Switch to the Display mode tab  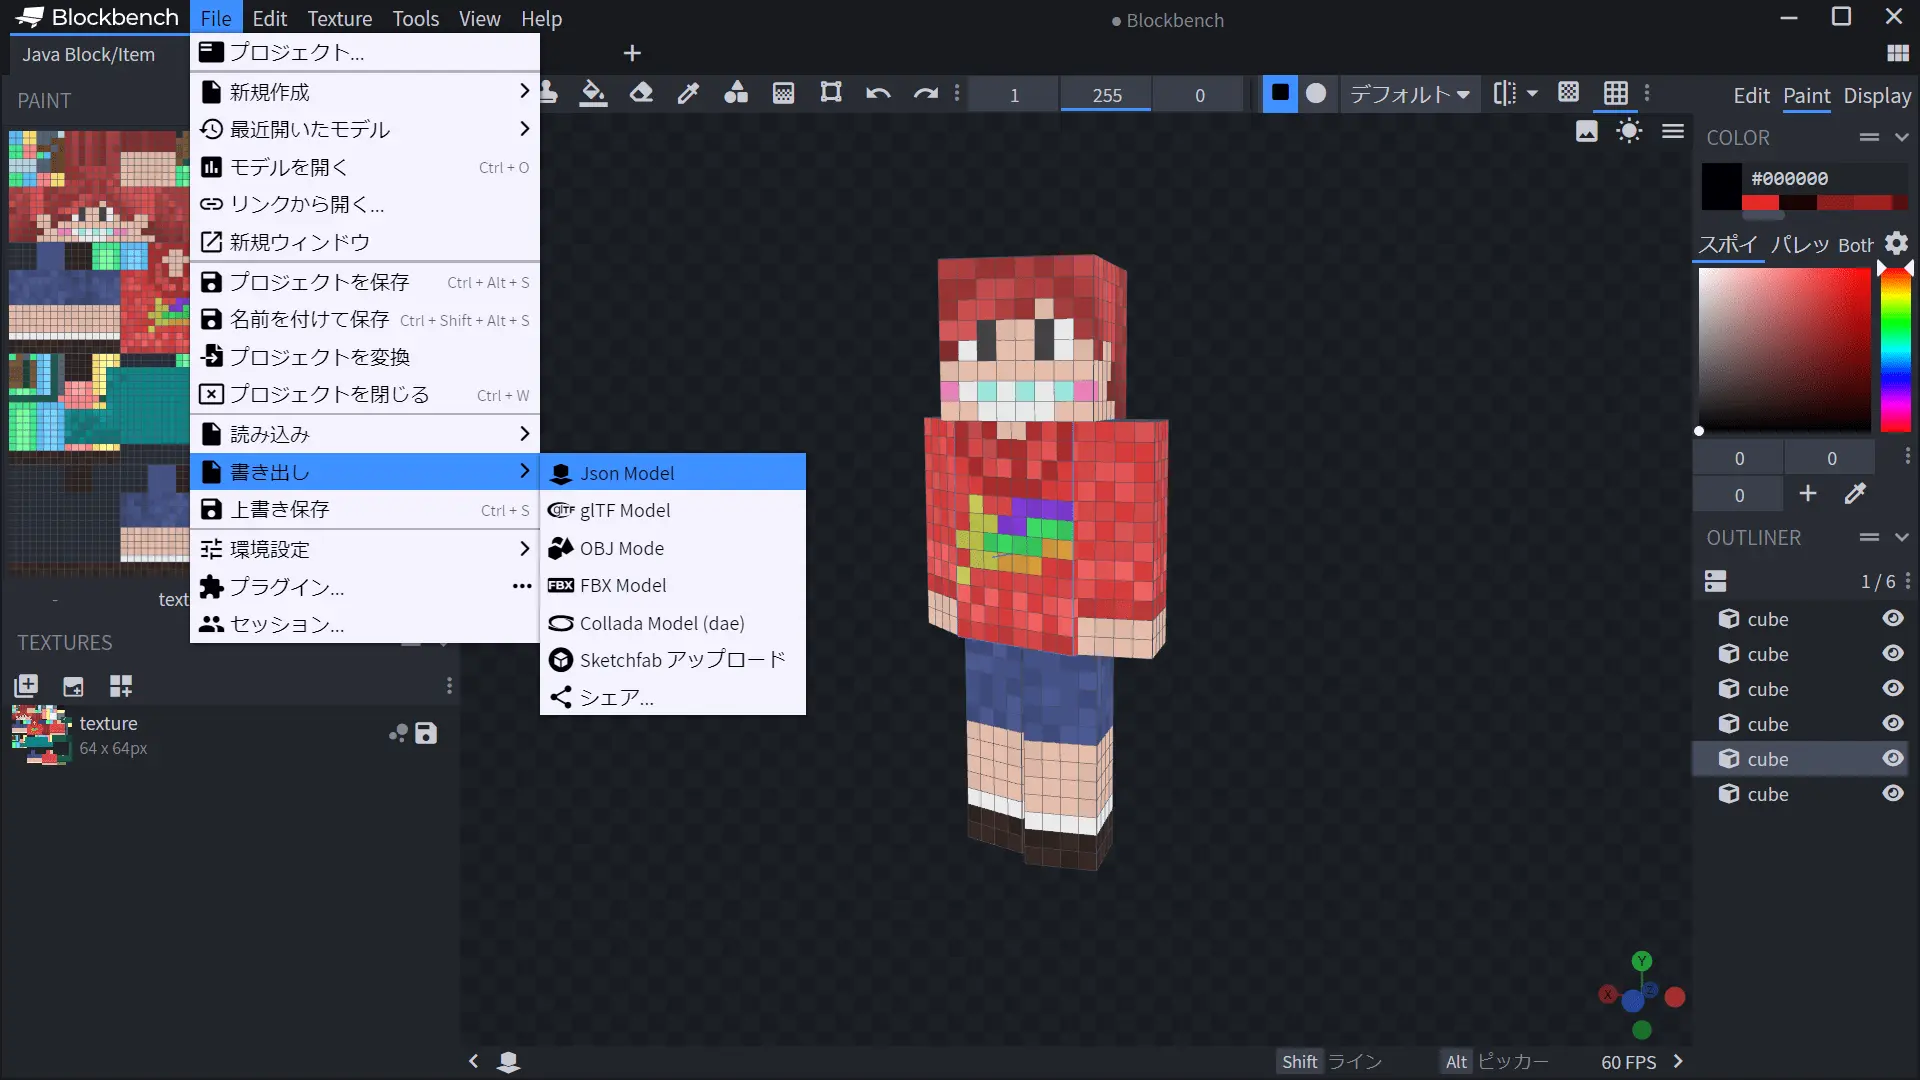tap(1877, 96)
